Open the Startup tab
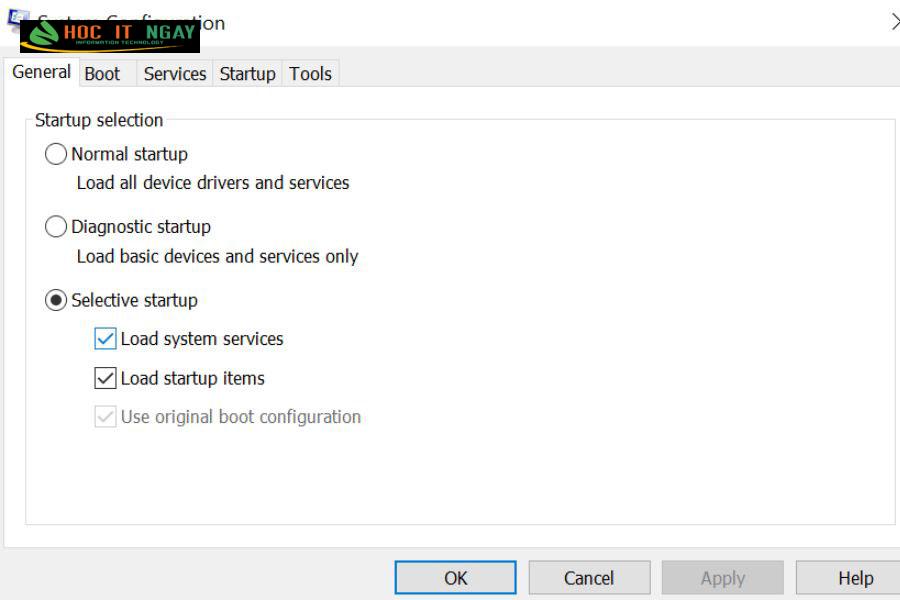This screenshot has width=900, height=600. (247, 73)
